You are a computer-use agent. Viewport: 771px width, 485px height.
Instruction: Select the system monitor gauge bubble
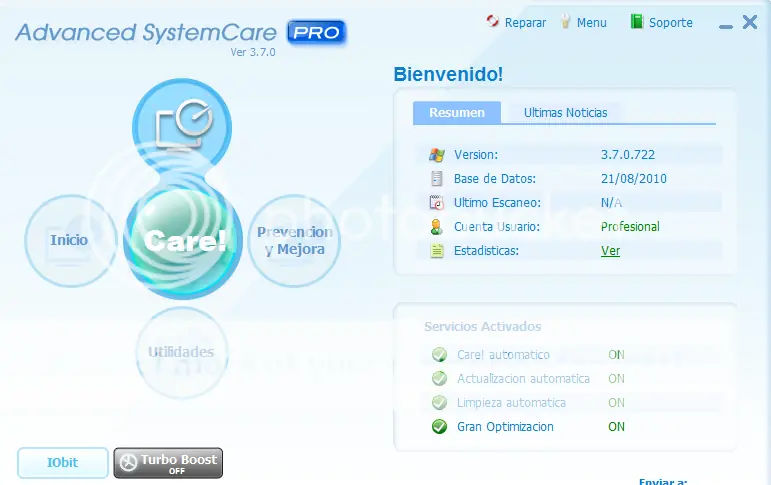pos(182,127)
